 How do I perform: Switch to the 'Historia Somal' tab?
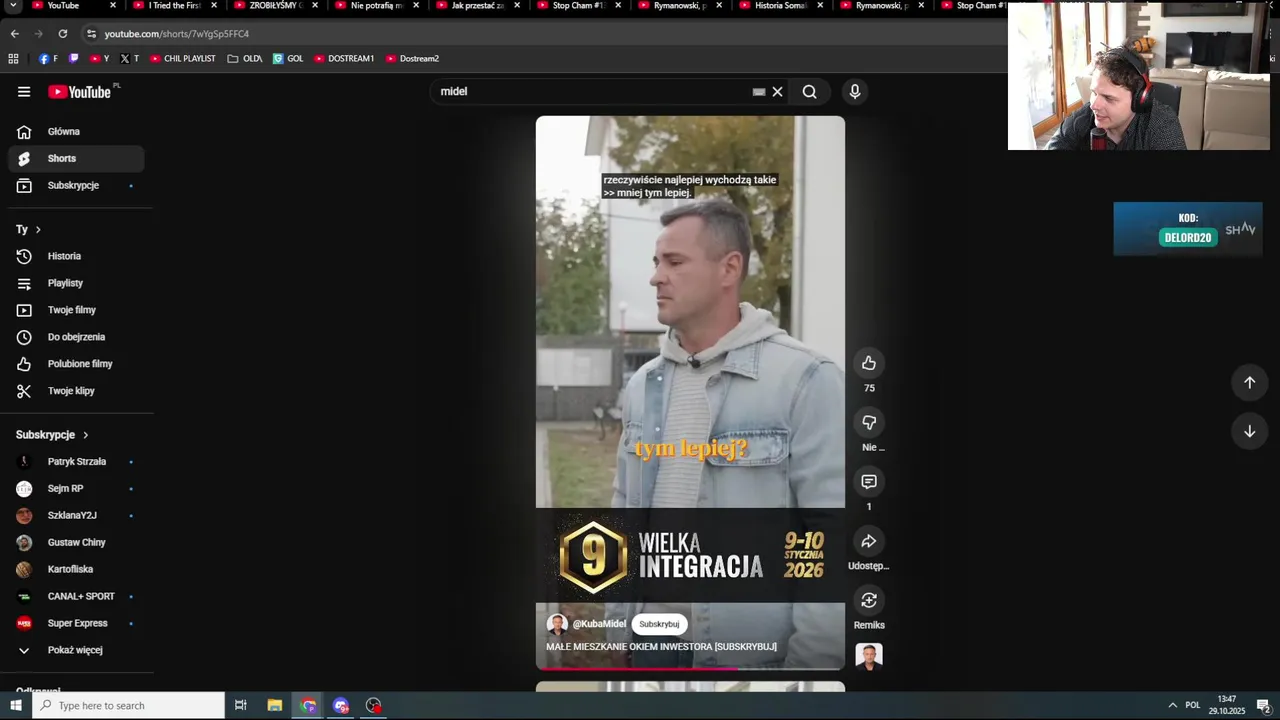(x=781, y=6)
